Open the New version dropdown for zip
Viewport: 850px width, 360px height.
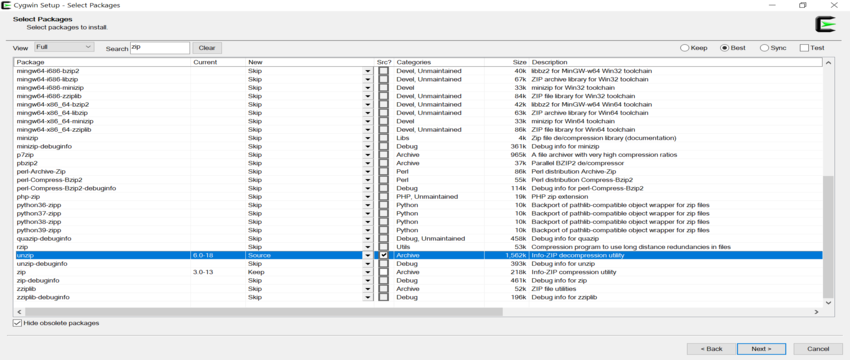[x=368, y=272]
